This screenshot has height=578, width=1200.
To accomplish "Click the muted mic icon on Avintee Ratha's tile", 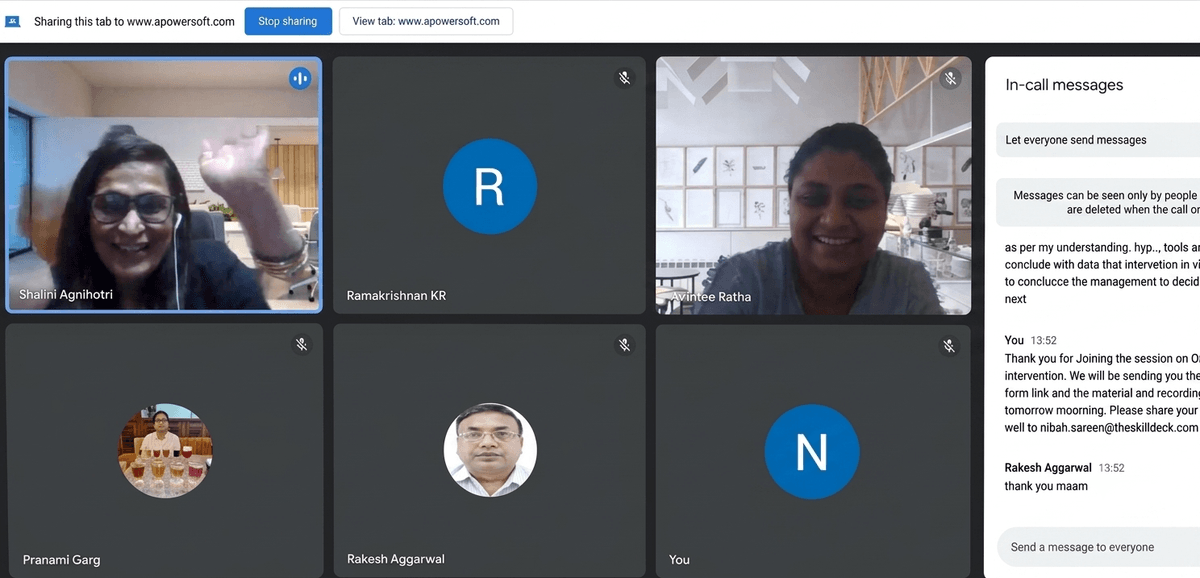I will (950, 78).
